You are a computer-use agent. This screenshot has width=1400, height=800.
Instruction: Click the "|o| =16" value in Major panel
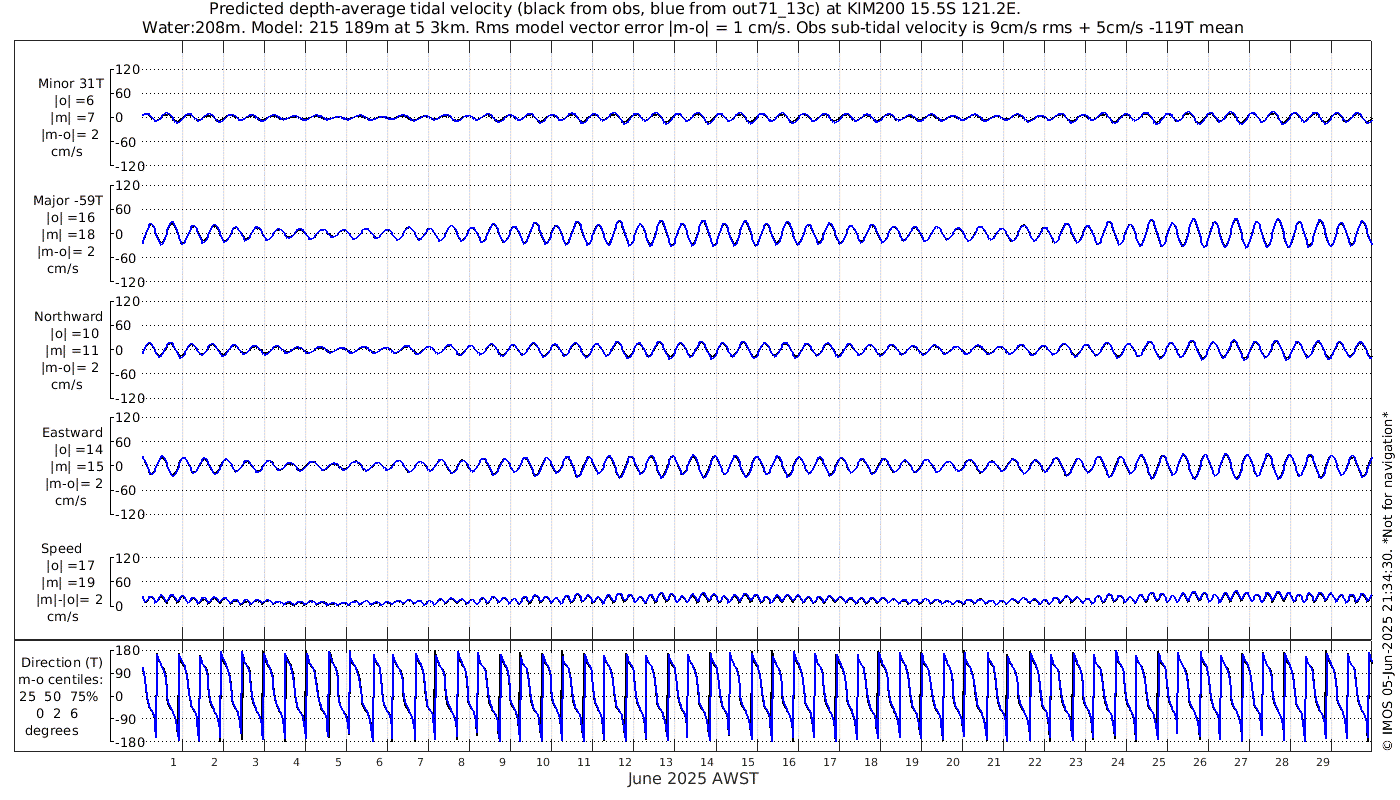(x=71, y=217)
